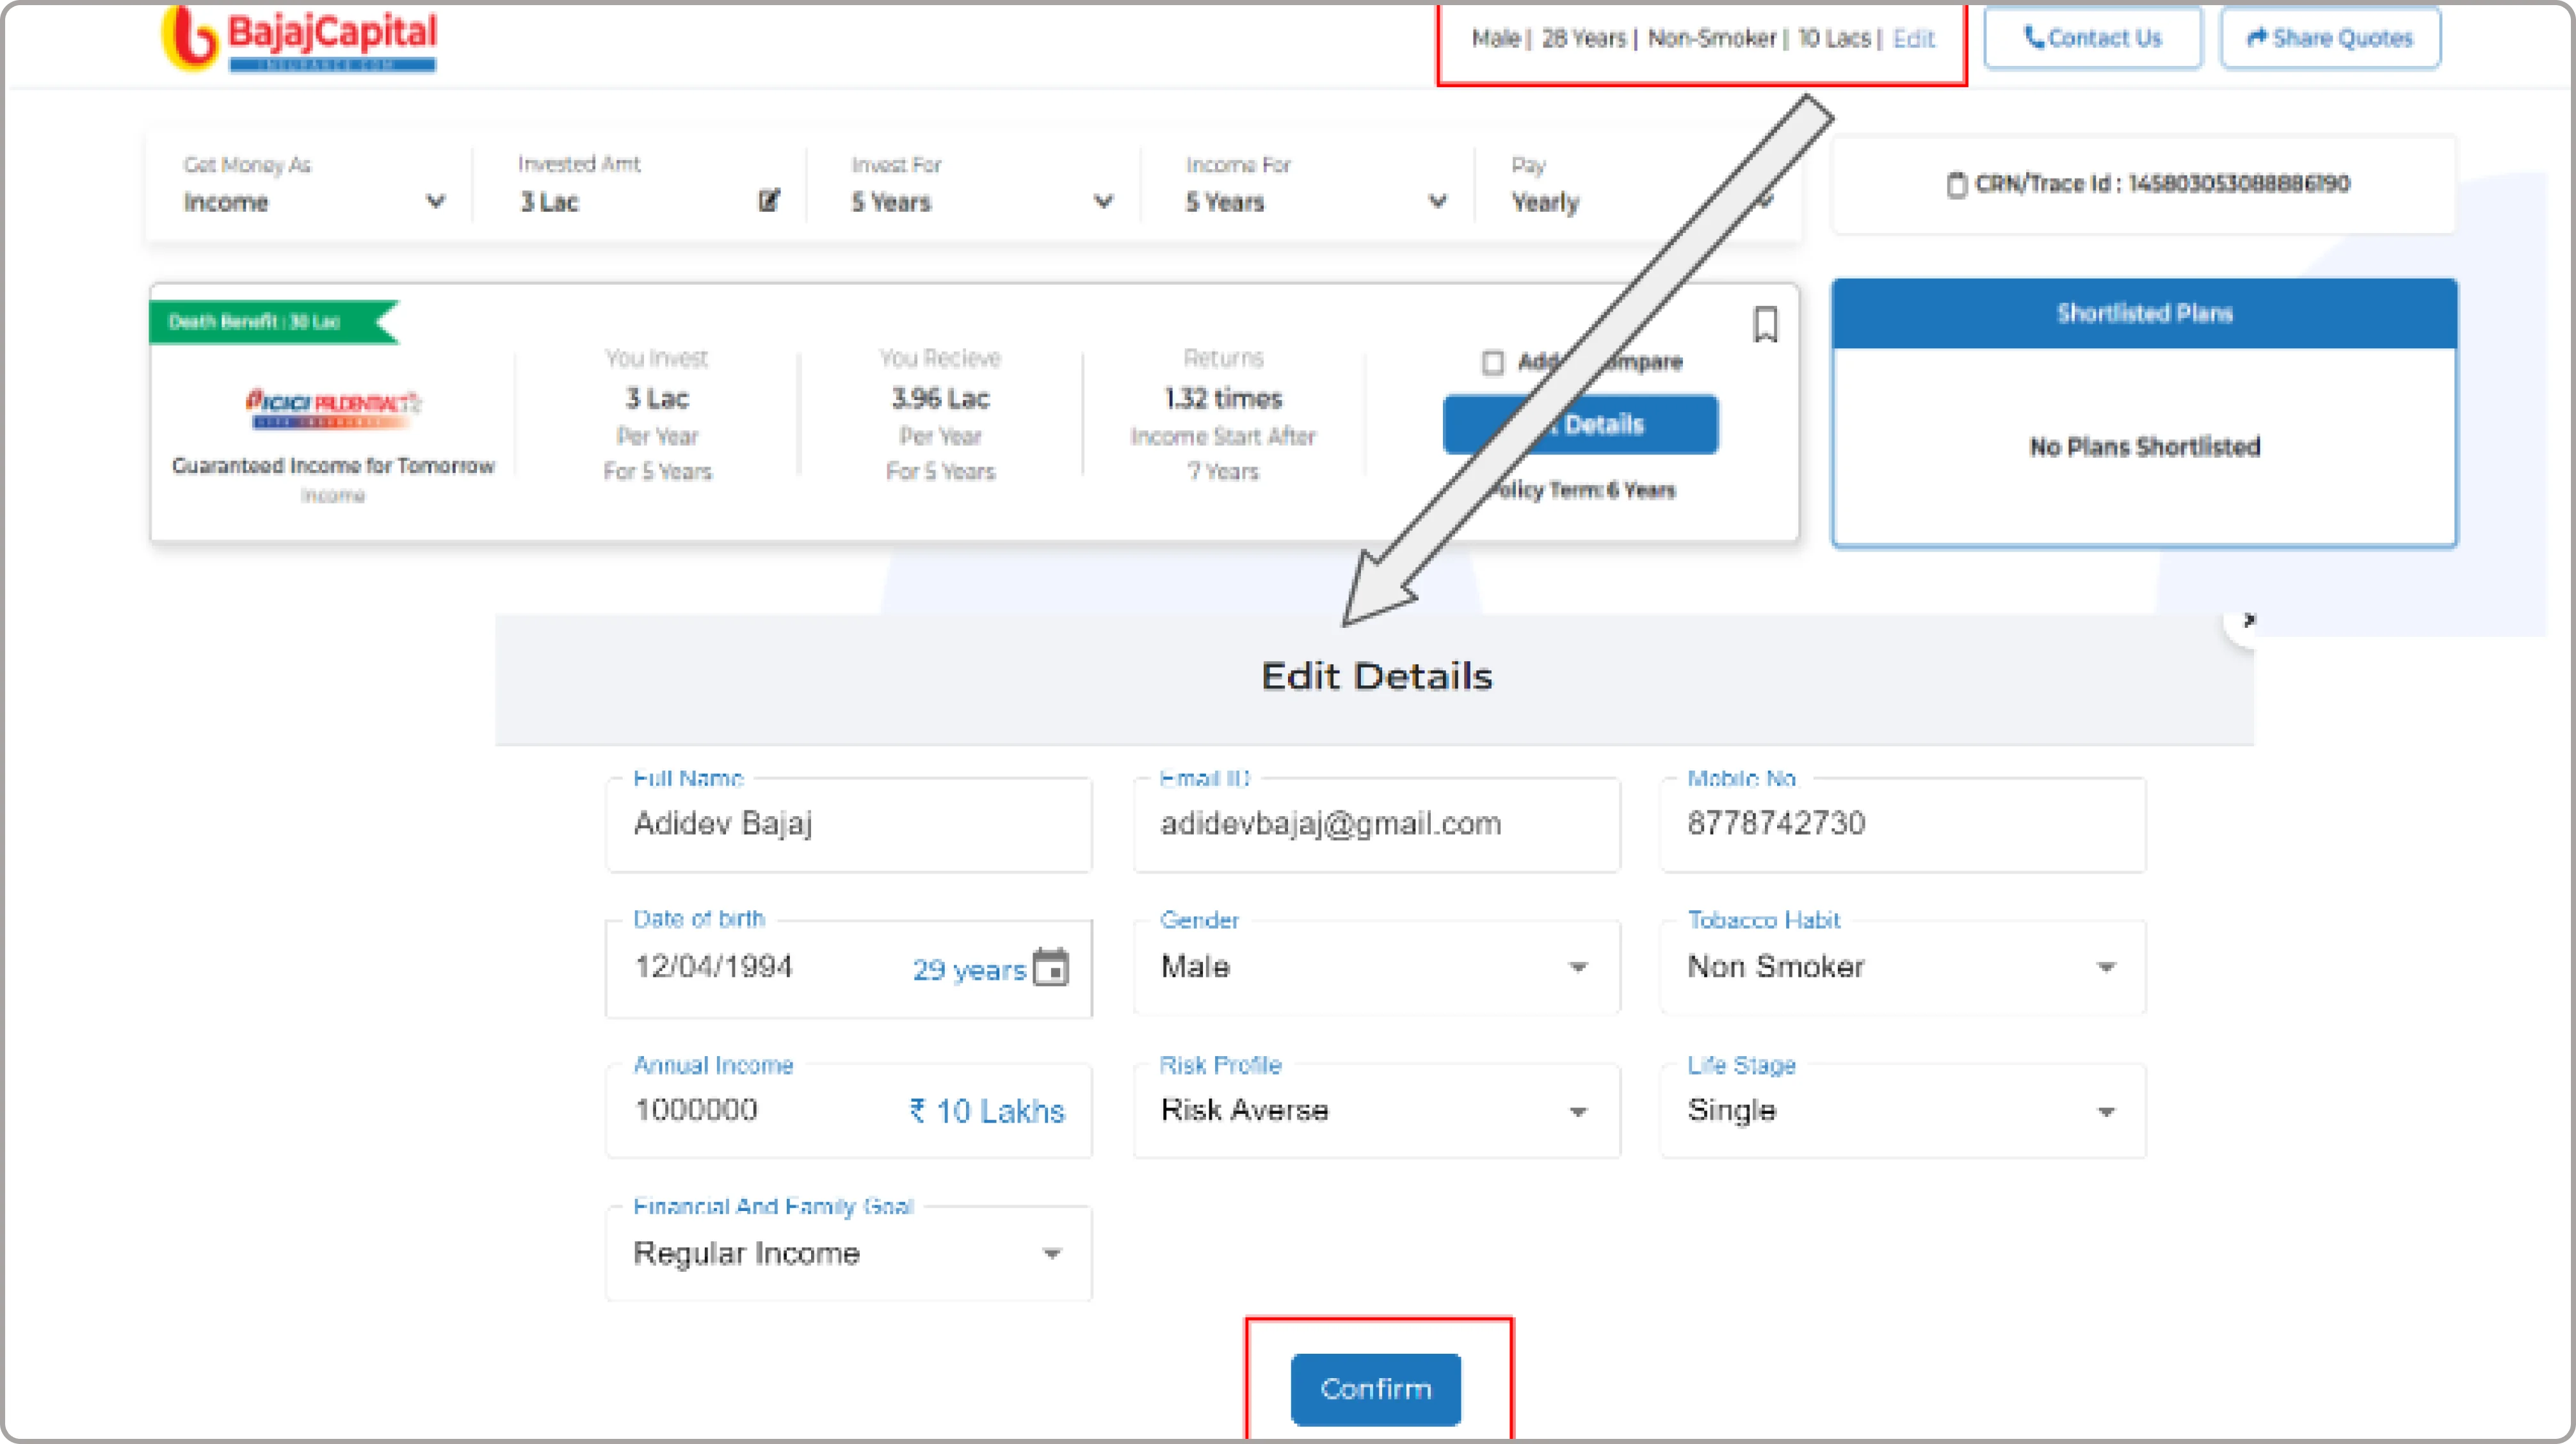This screenshot has height=1444, width=2576.
Task: Click the Mobile No input field
Action: pos(1903,824)
